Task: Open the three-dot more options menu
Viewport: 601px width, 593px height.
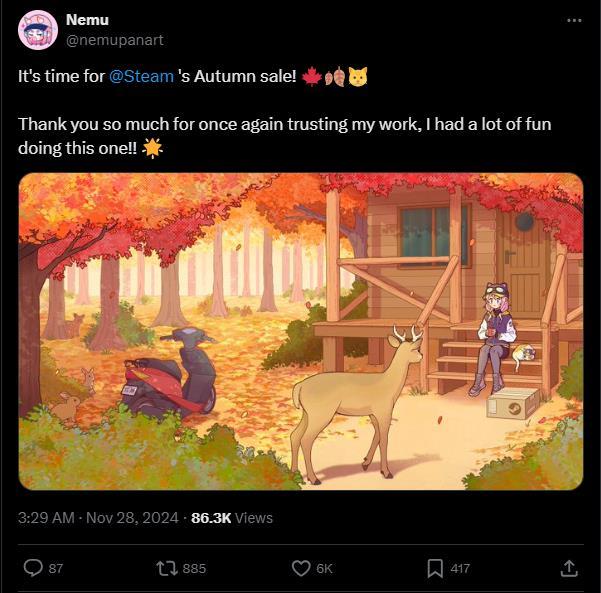Action: tap(573, 20)
